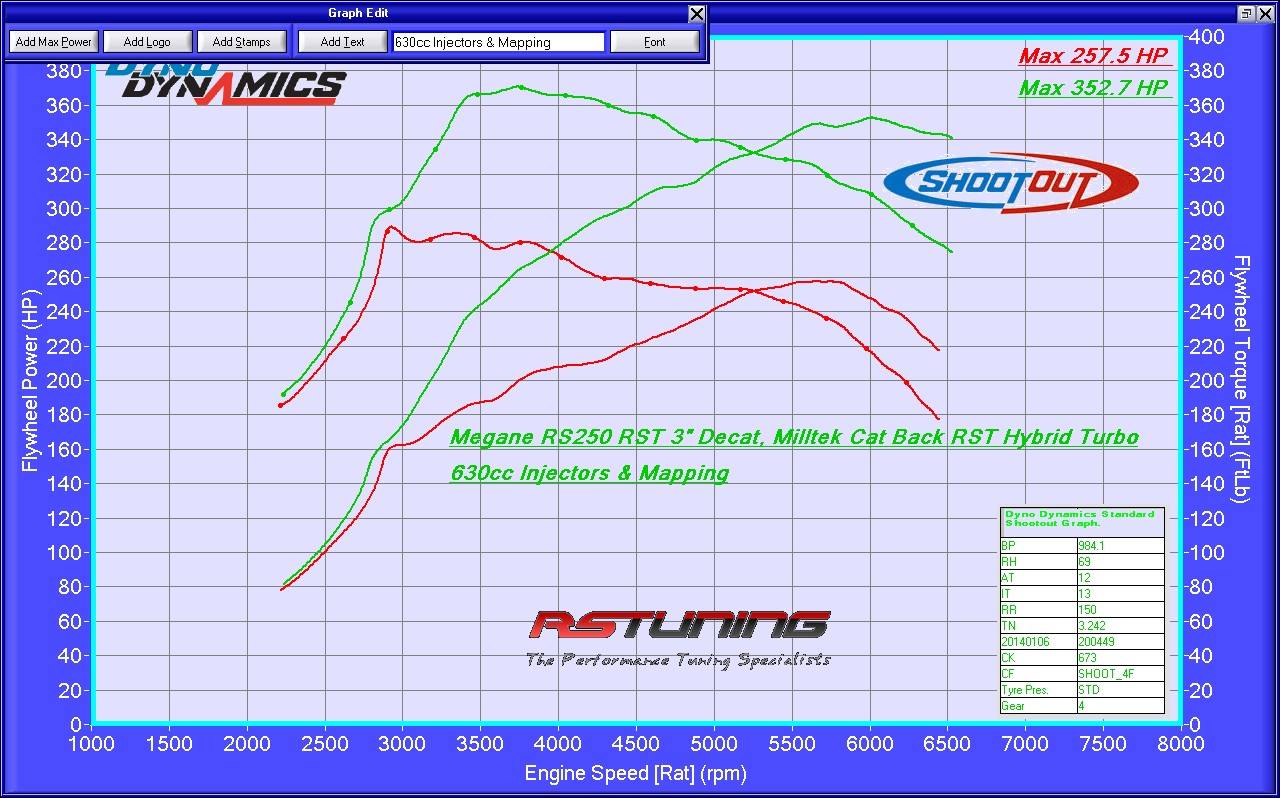Select the green Max 352.7 HP label
Image resolution: width=1280 pixels, height=798 pixels.
tap(1094, 88)
